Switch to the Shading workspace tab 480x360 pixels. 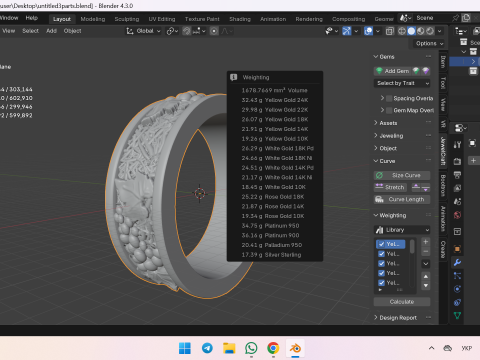point(240,19)
